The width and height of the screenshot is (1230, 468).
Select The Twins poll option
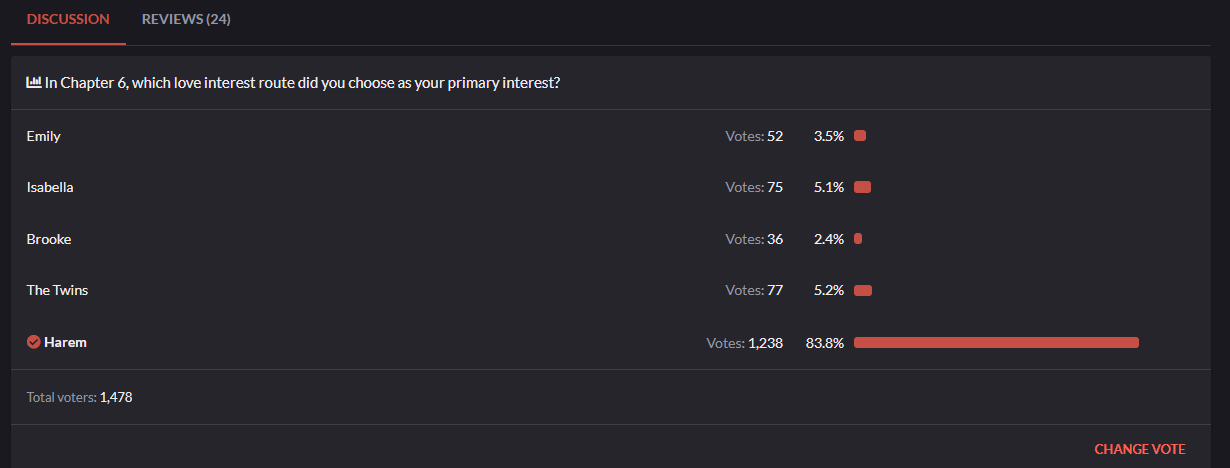point(57,290)
